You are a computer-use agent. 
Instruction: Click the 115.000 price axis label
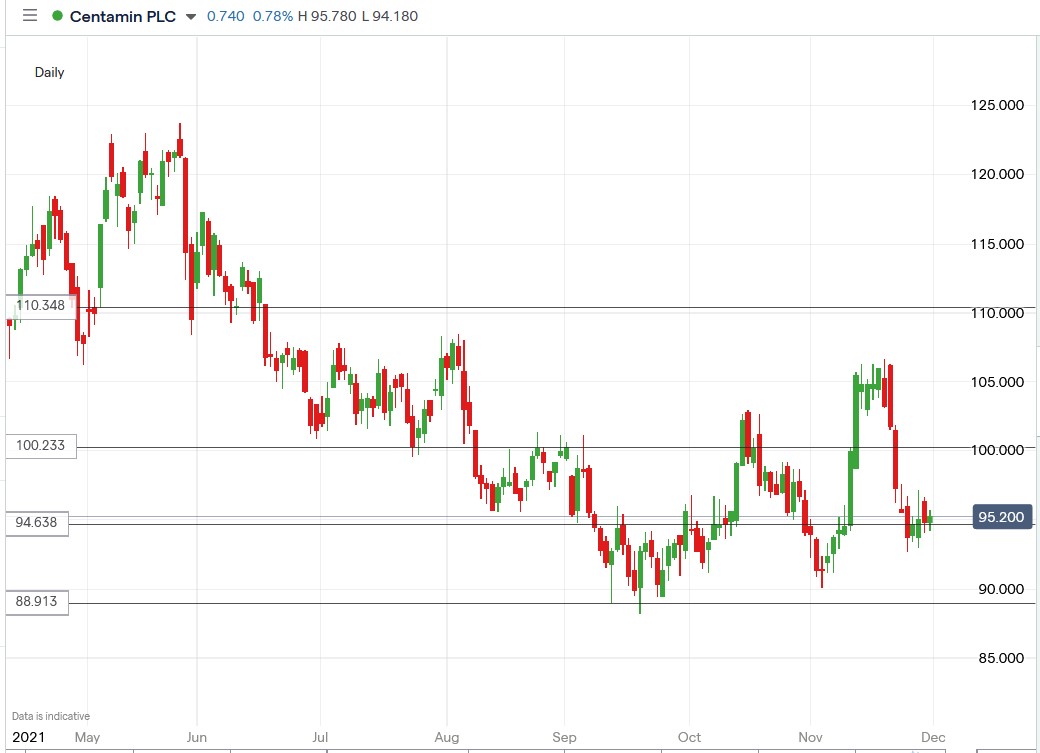997,244
